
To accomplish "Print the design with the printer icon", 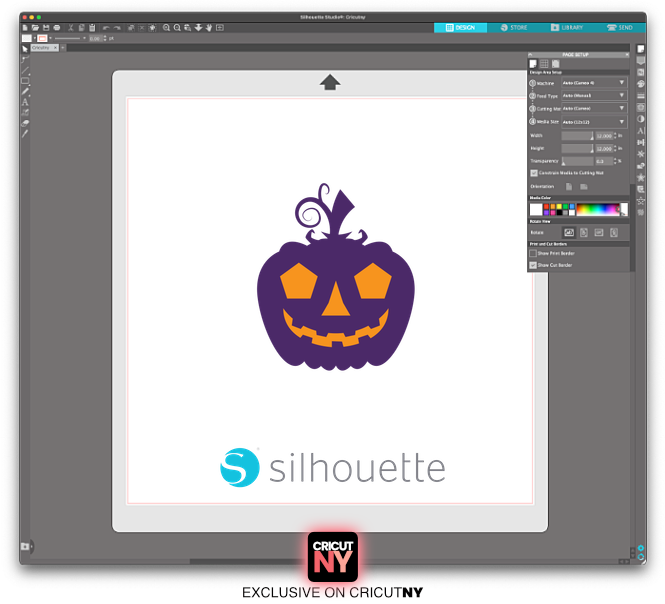I will (x=56, y=28).
